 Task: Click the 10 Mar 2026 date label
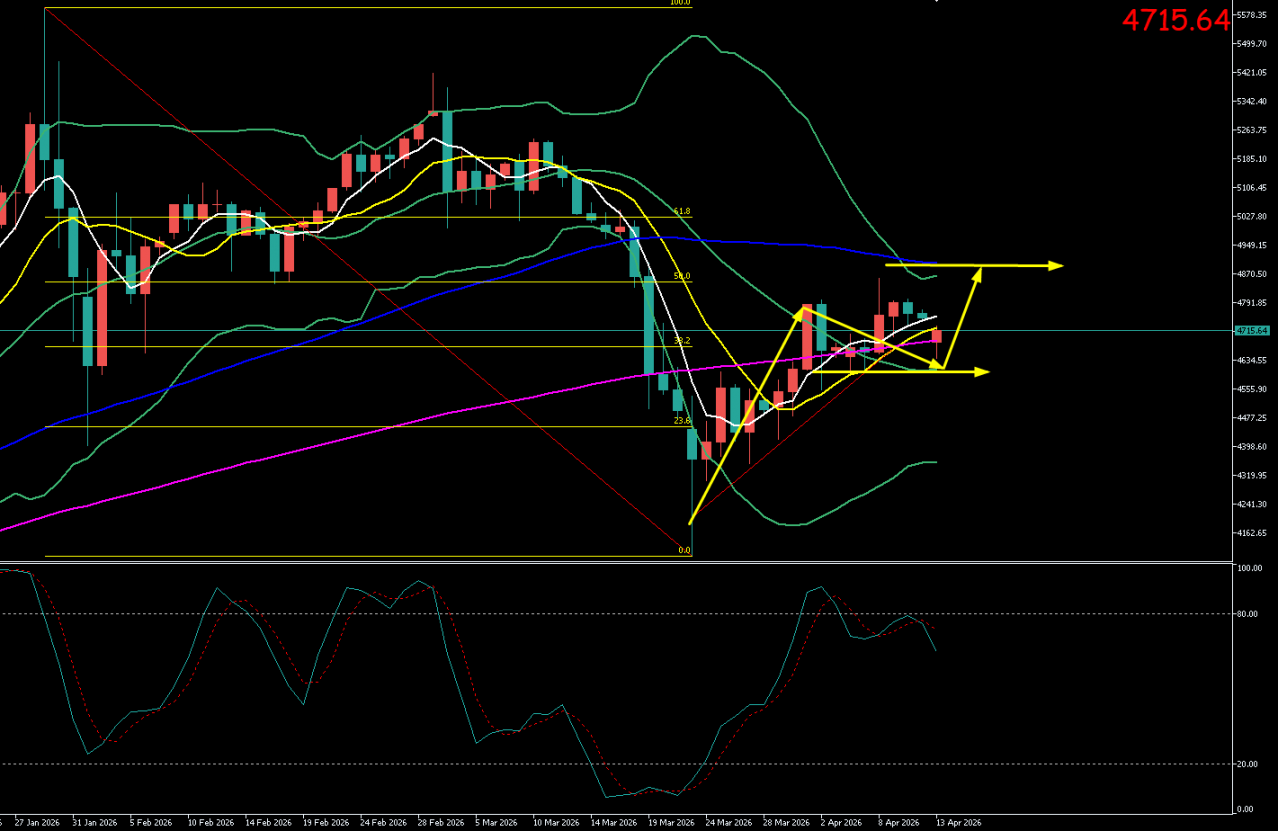coord(553,822)
